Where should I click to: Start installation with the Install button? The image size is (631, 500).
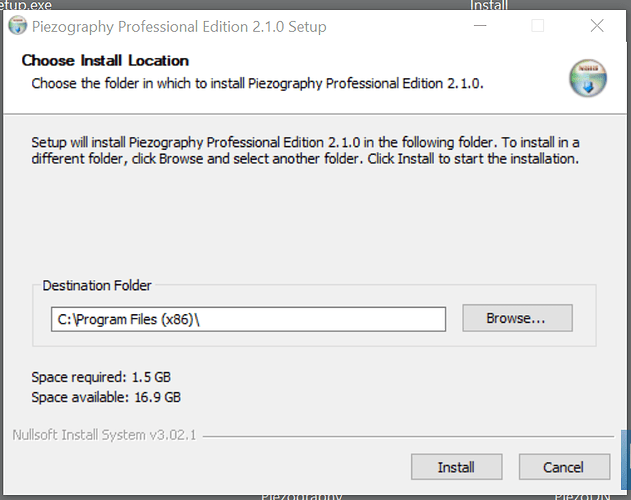tap(456, 467)
